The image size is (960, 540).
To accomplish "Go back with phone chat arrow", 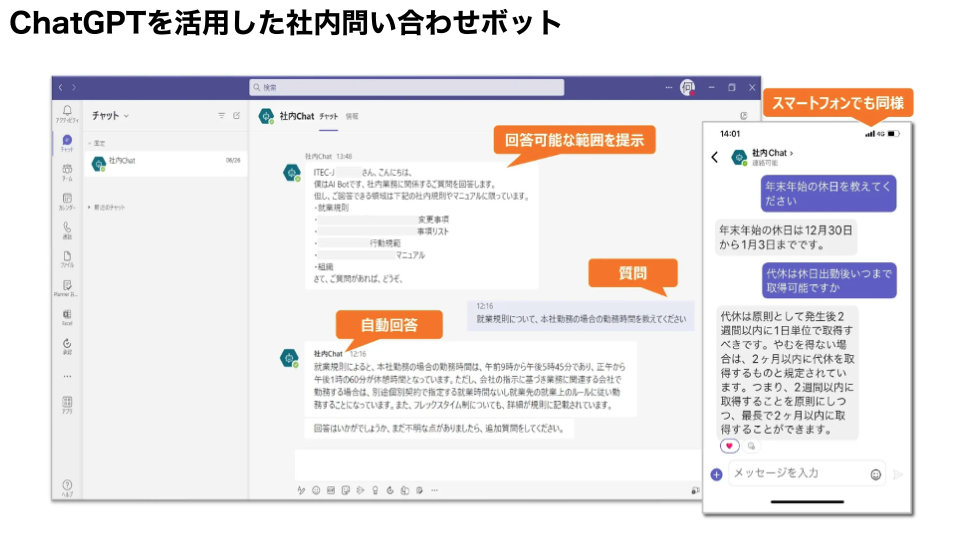I will coord(715,157).
